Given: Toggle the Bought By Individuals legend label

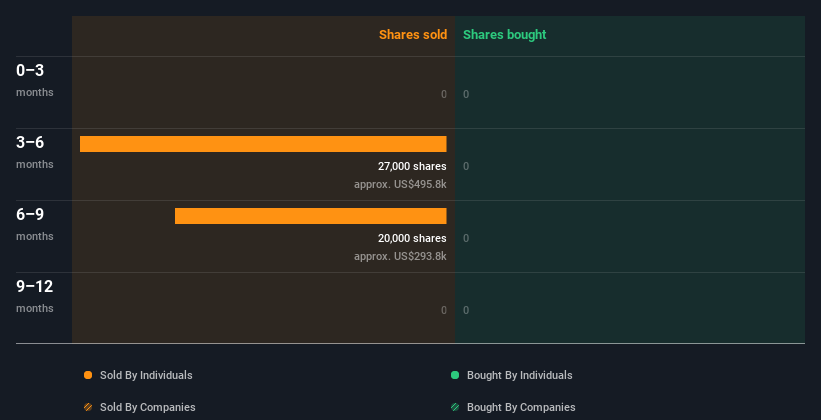Looking at the screenshot, I should [519, 375].
